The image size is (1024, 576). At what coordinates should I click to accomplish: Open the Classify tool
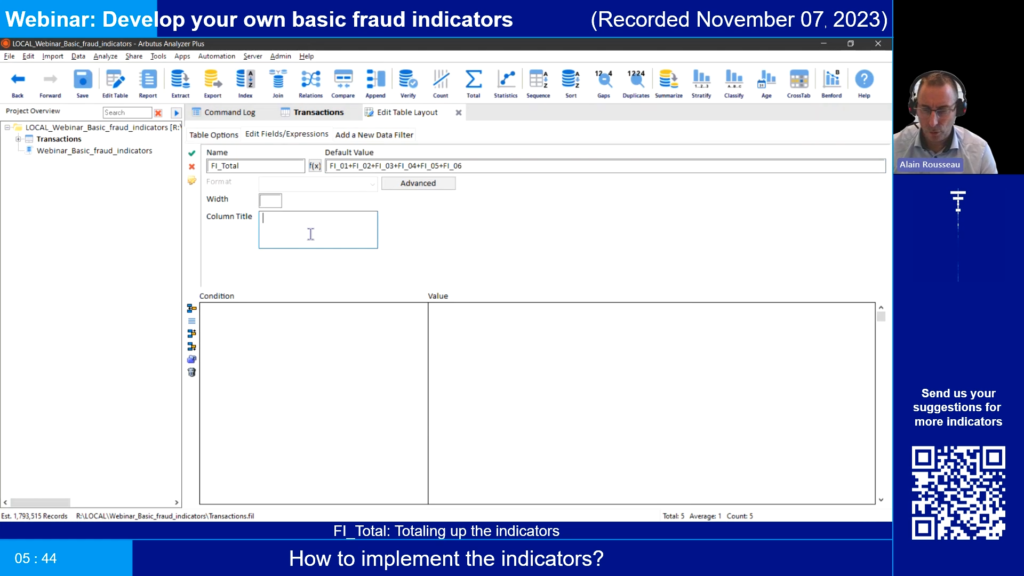(x=733, y=84)
